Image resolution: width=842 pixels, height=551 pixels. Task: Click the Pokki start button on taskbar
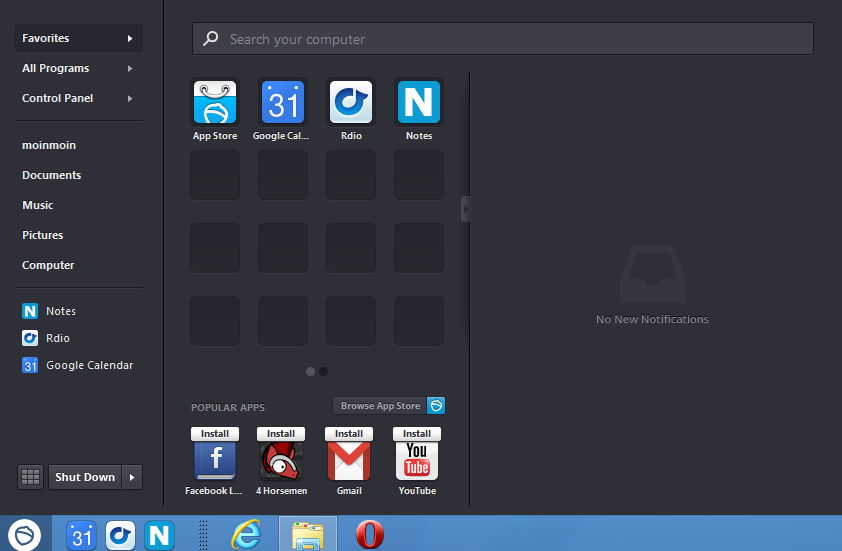pyautogui.click(x=25, y=534)
